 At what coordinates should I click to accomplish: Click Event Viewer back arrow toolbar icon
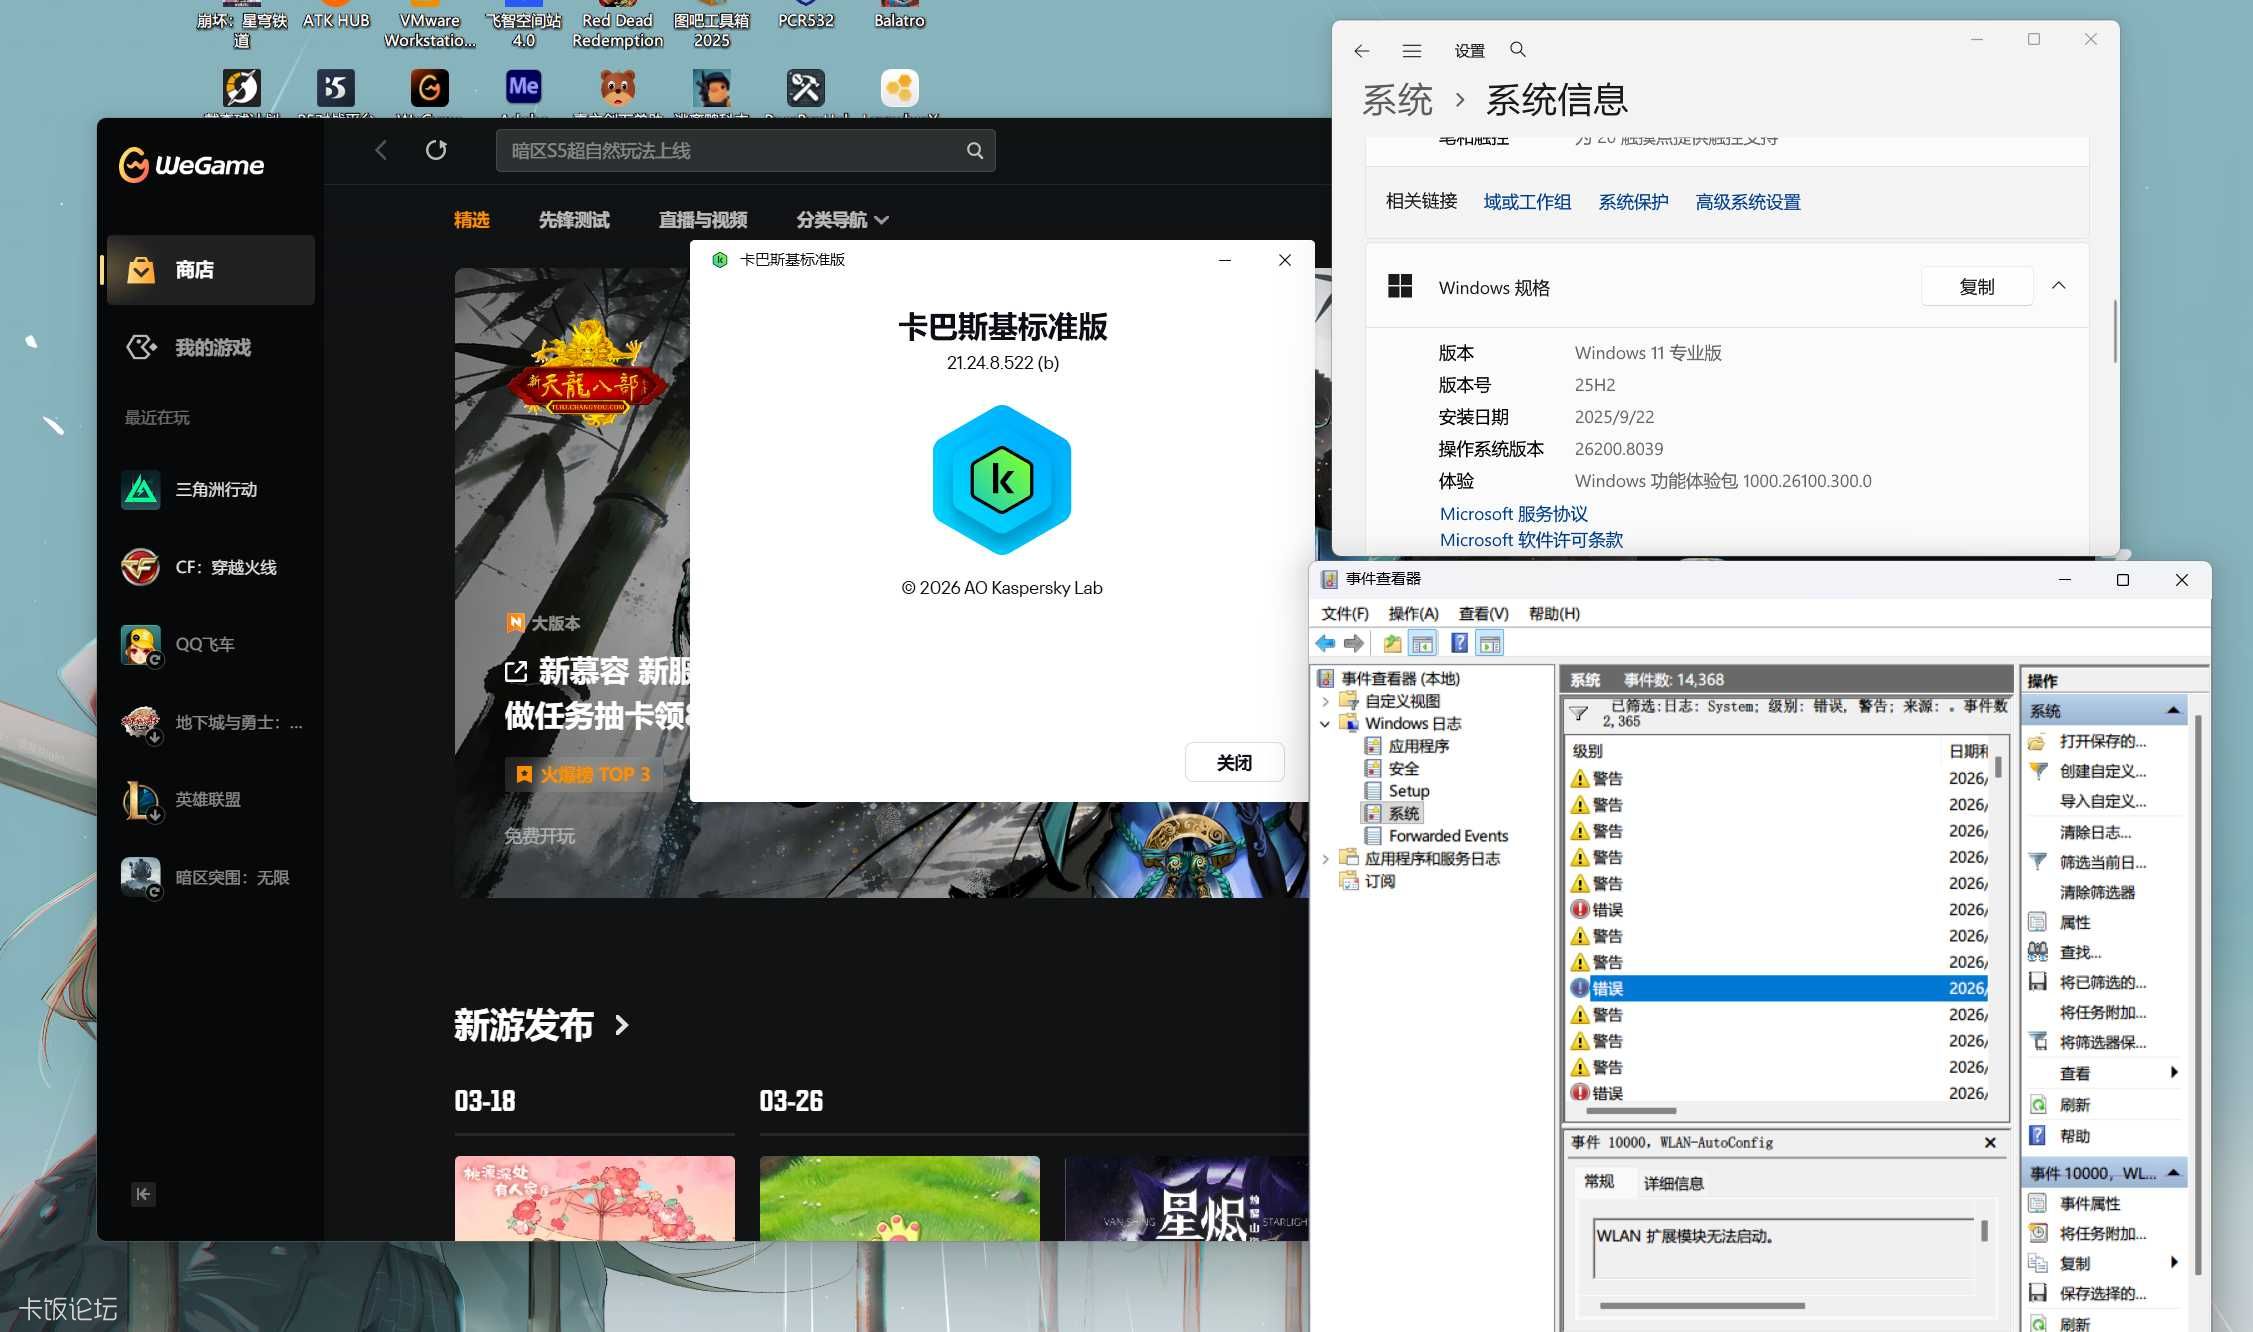[1325, 643]
